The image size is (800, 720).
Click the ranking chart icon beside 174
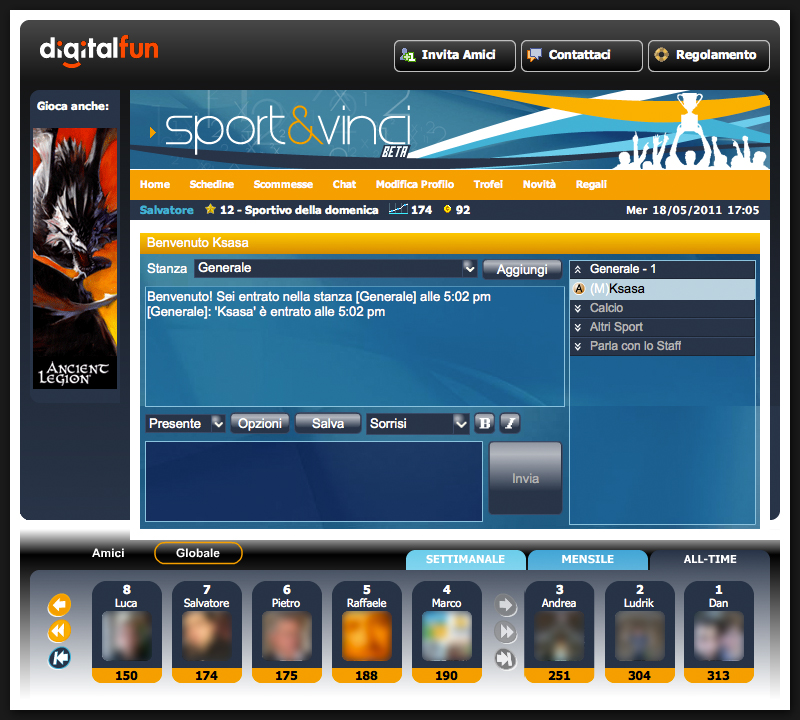point(398,209)
